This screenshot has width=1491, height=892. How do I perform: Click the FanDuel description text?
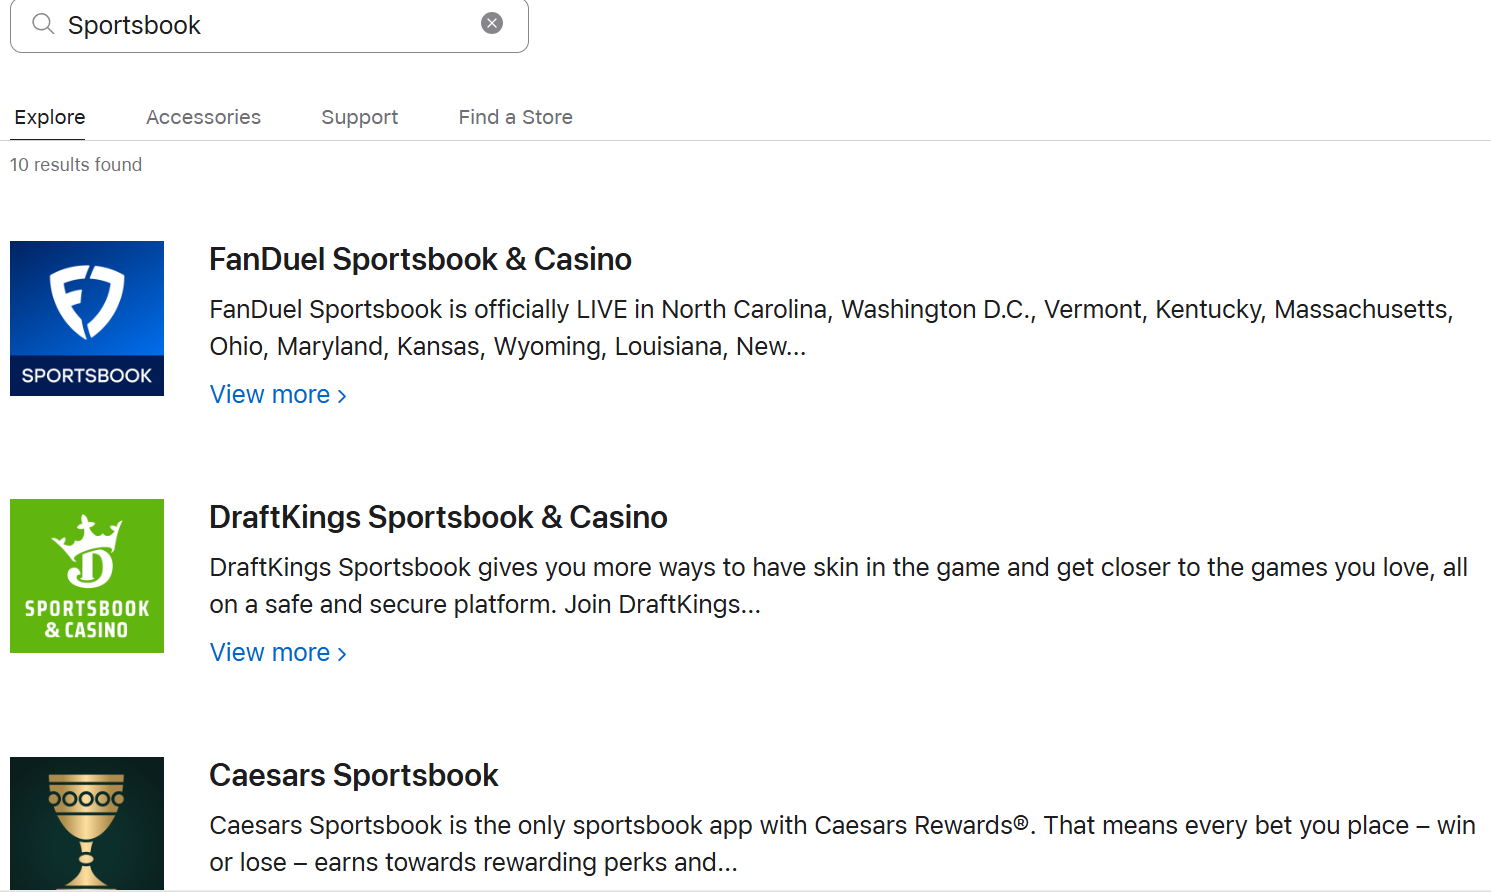(x=830, y=328)
